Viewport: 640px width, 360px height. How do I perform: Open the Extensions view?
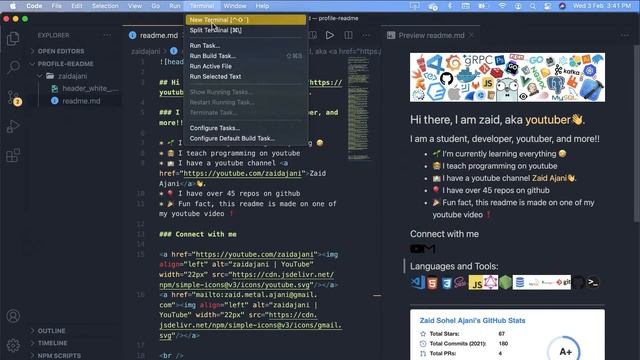pos(13,156)
